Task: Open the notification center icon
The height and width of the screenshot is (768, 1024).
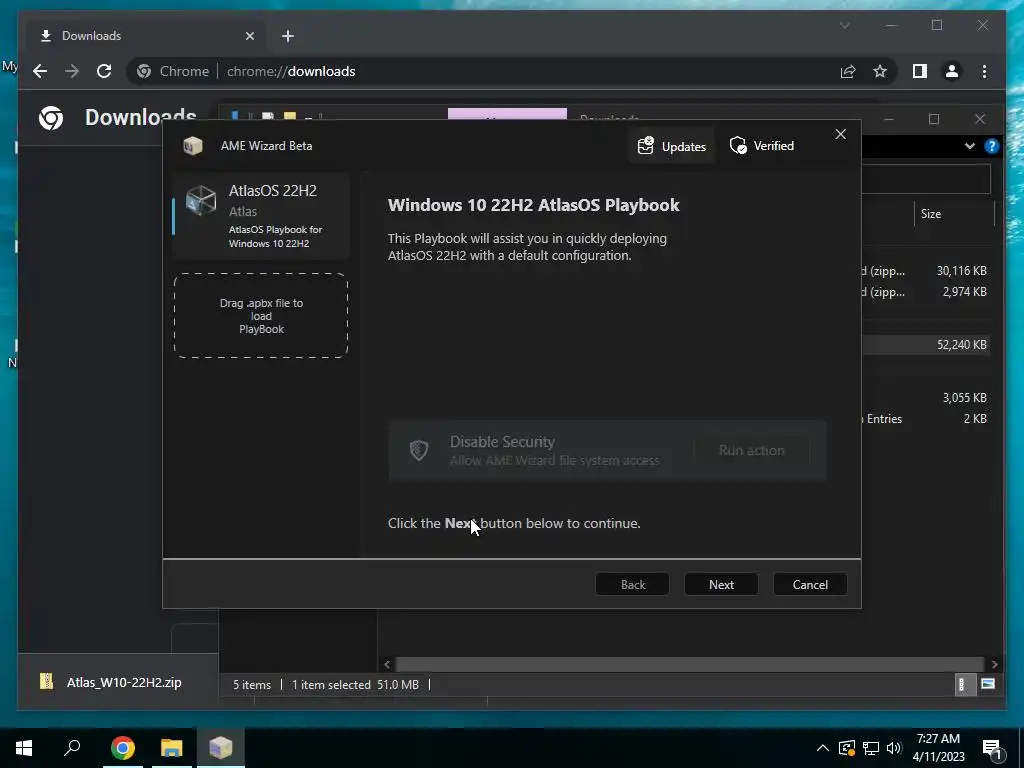Action: tap(992, 748)
